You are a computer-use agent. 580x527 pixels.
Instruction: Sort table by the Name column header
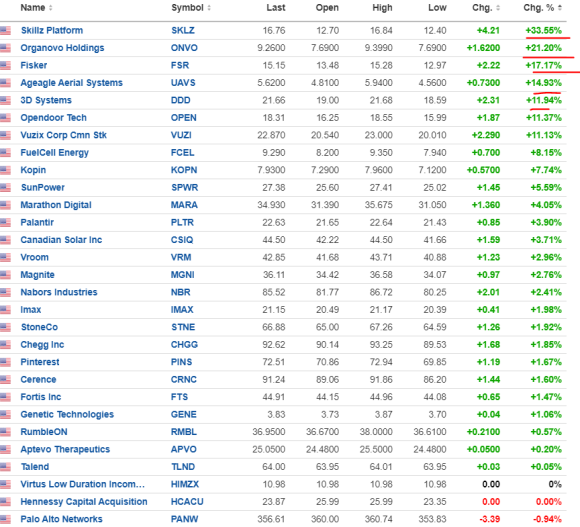pos(36,8)
